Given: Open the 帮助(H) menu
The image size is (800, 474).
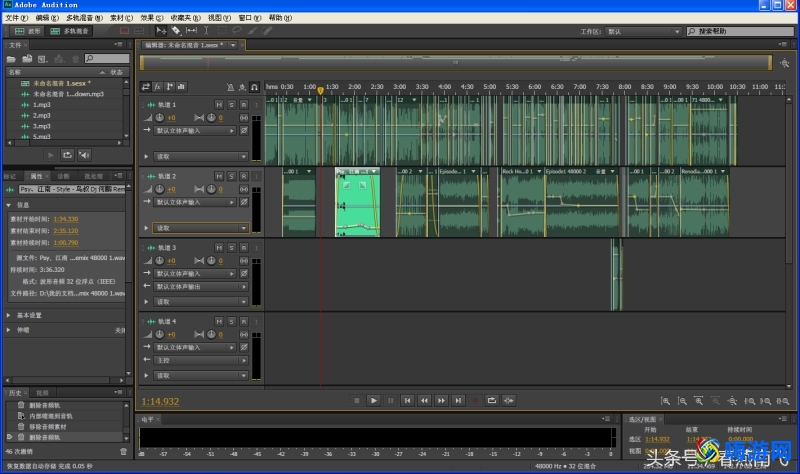Looking at the screenshot, I should point(280,18).
